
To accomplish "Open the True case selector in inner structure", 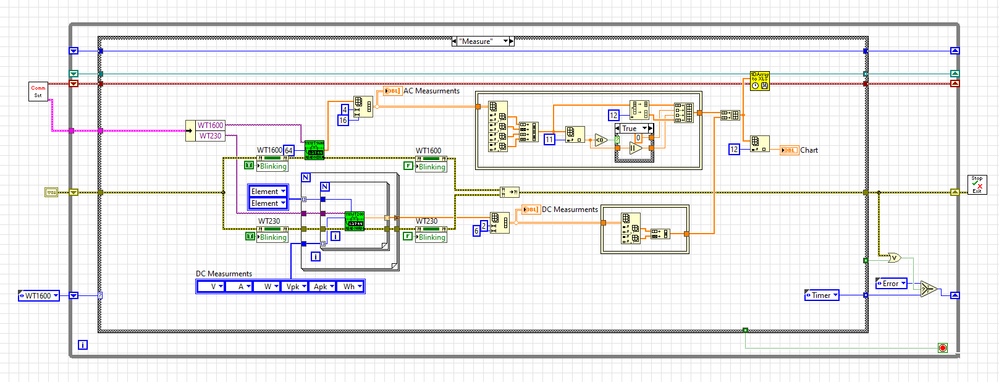I will point(633,128).
